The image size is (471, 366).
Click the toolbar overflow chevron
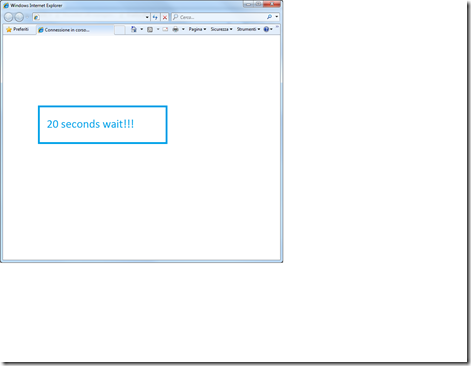pyautogui.click(x=277, y=27)
